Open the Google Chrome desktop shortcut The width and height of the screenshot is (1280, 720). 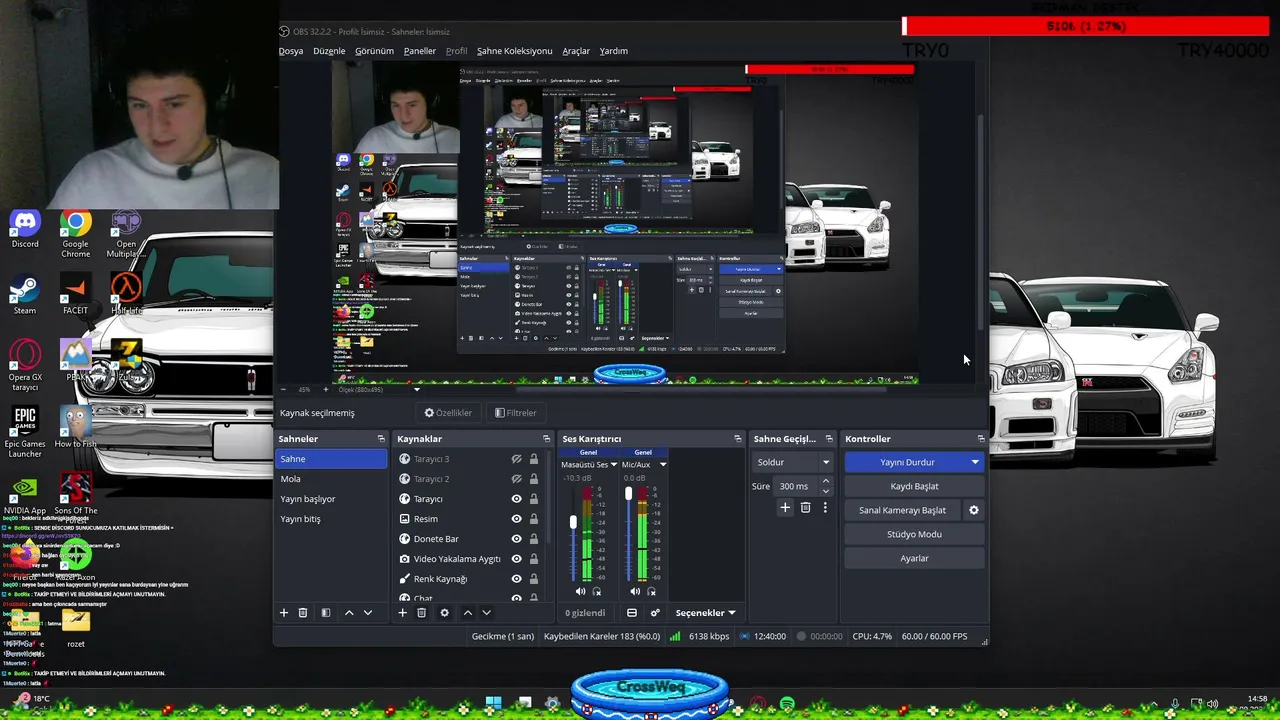[75, 234]
